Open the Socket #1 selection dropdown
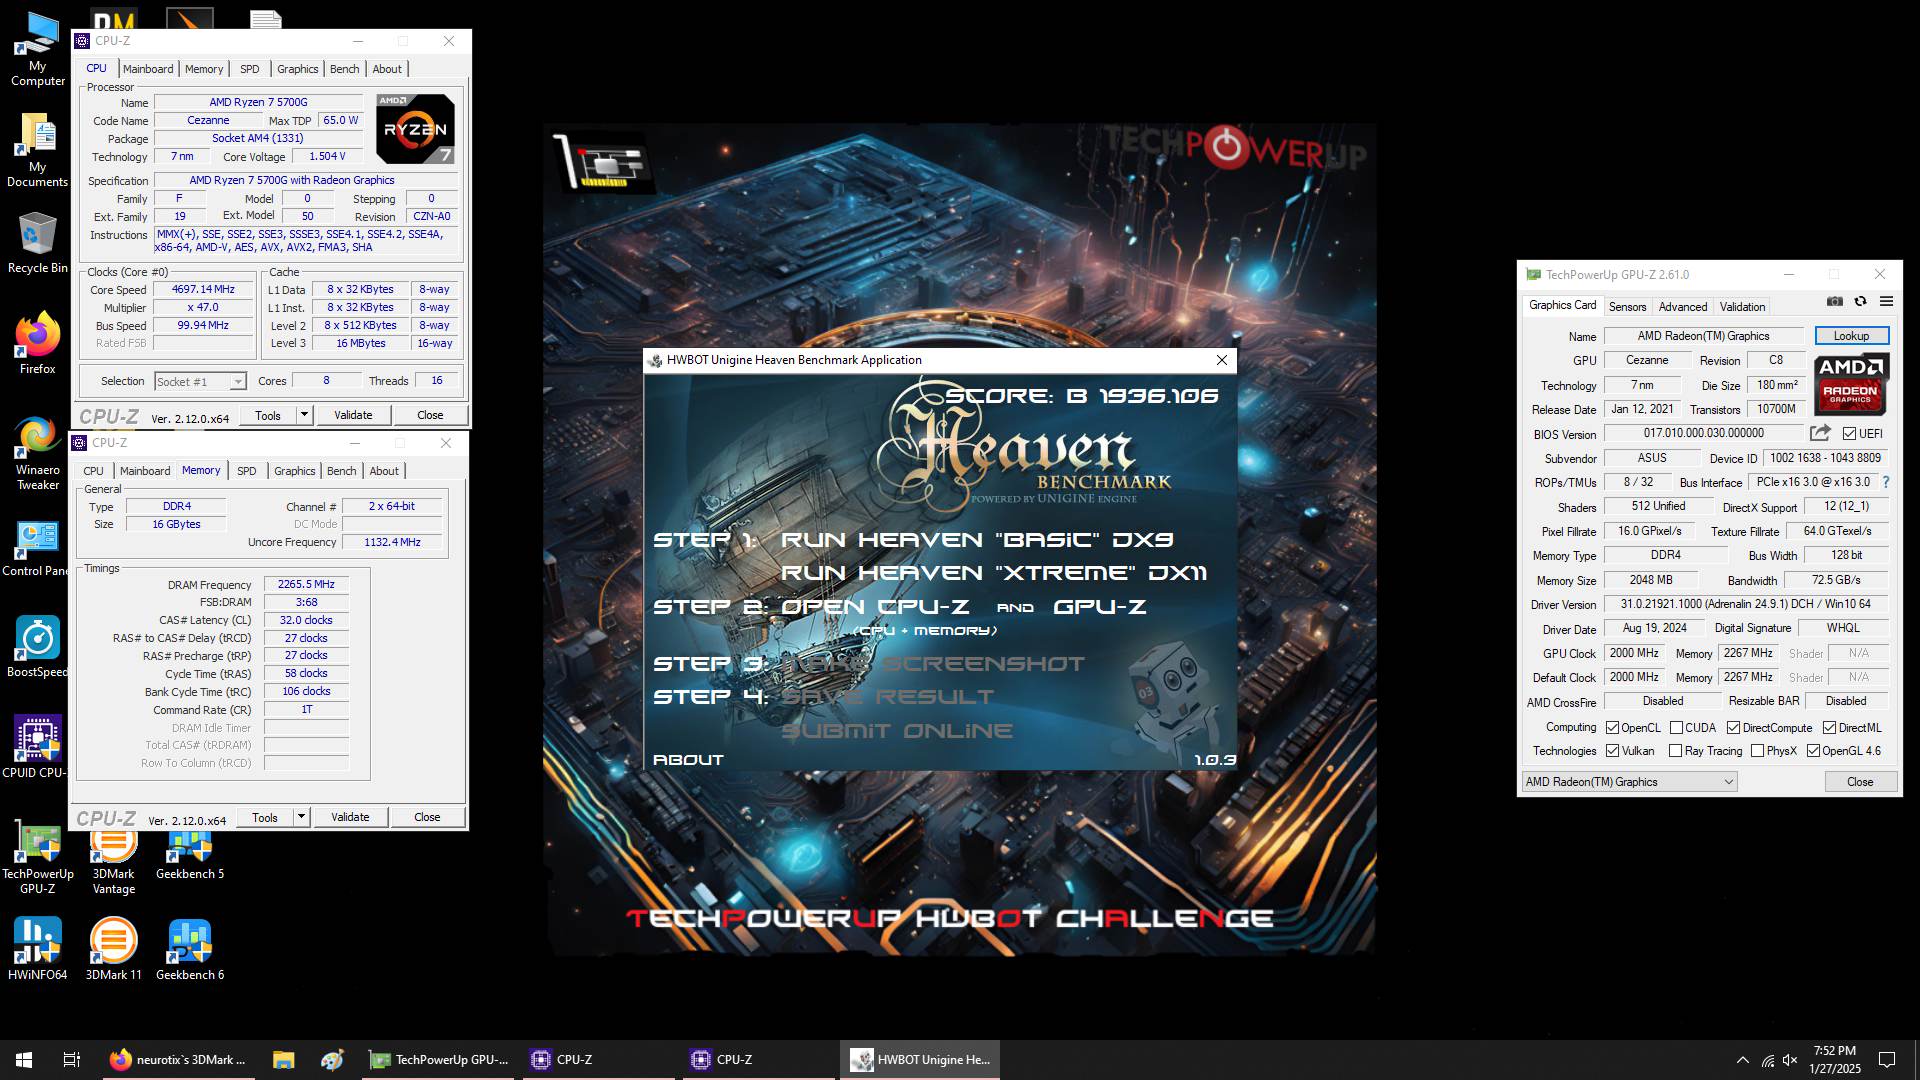The width and height of the screenshot is (1920, 1080). [200, 381]
